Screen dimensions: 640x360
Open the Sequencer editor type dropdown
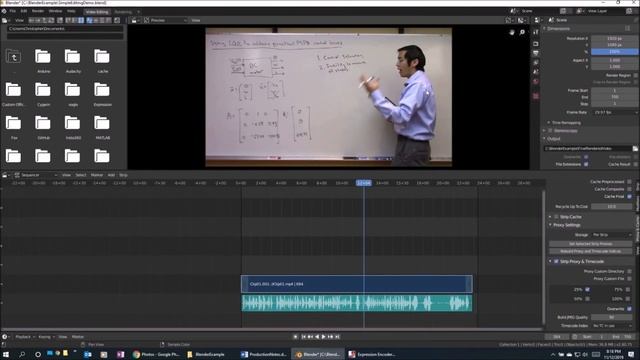tap(36, 175)
